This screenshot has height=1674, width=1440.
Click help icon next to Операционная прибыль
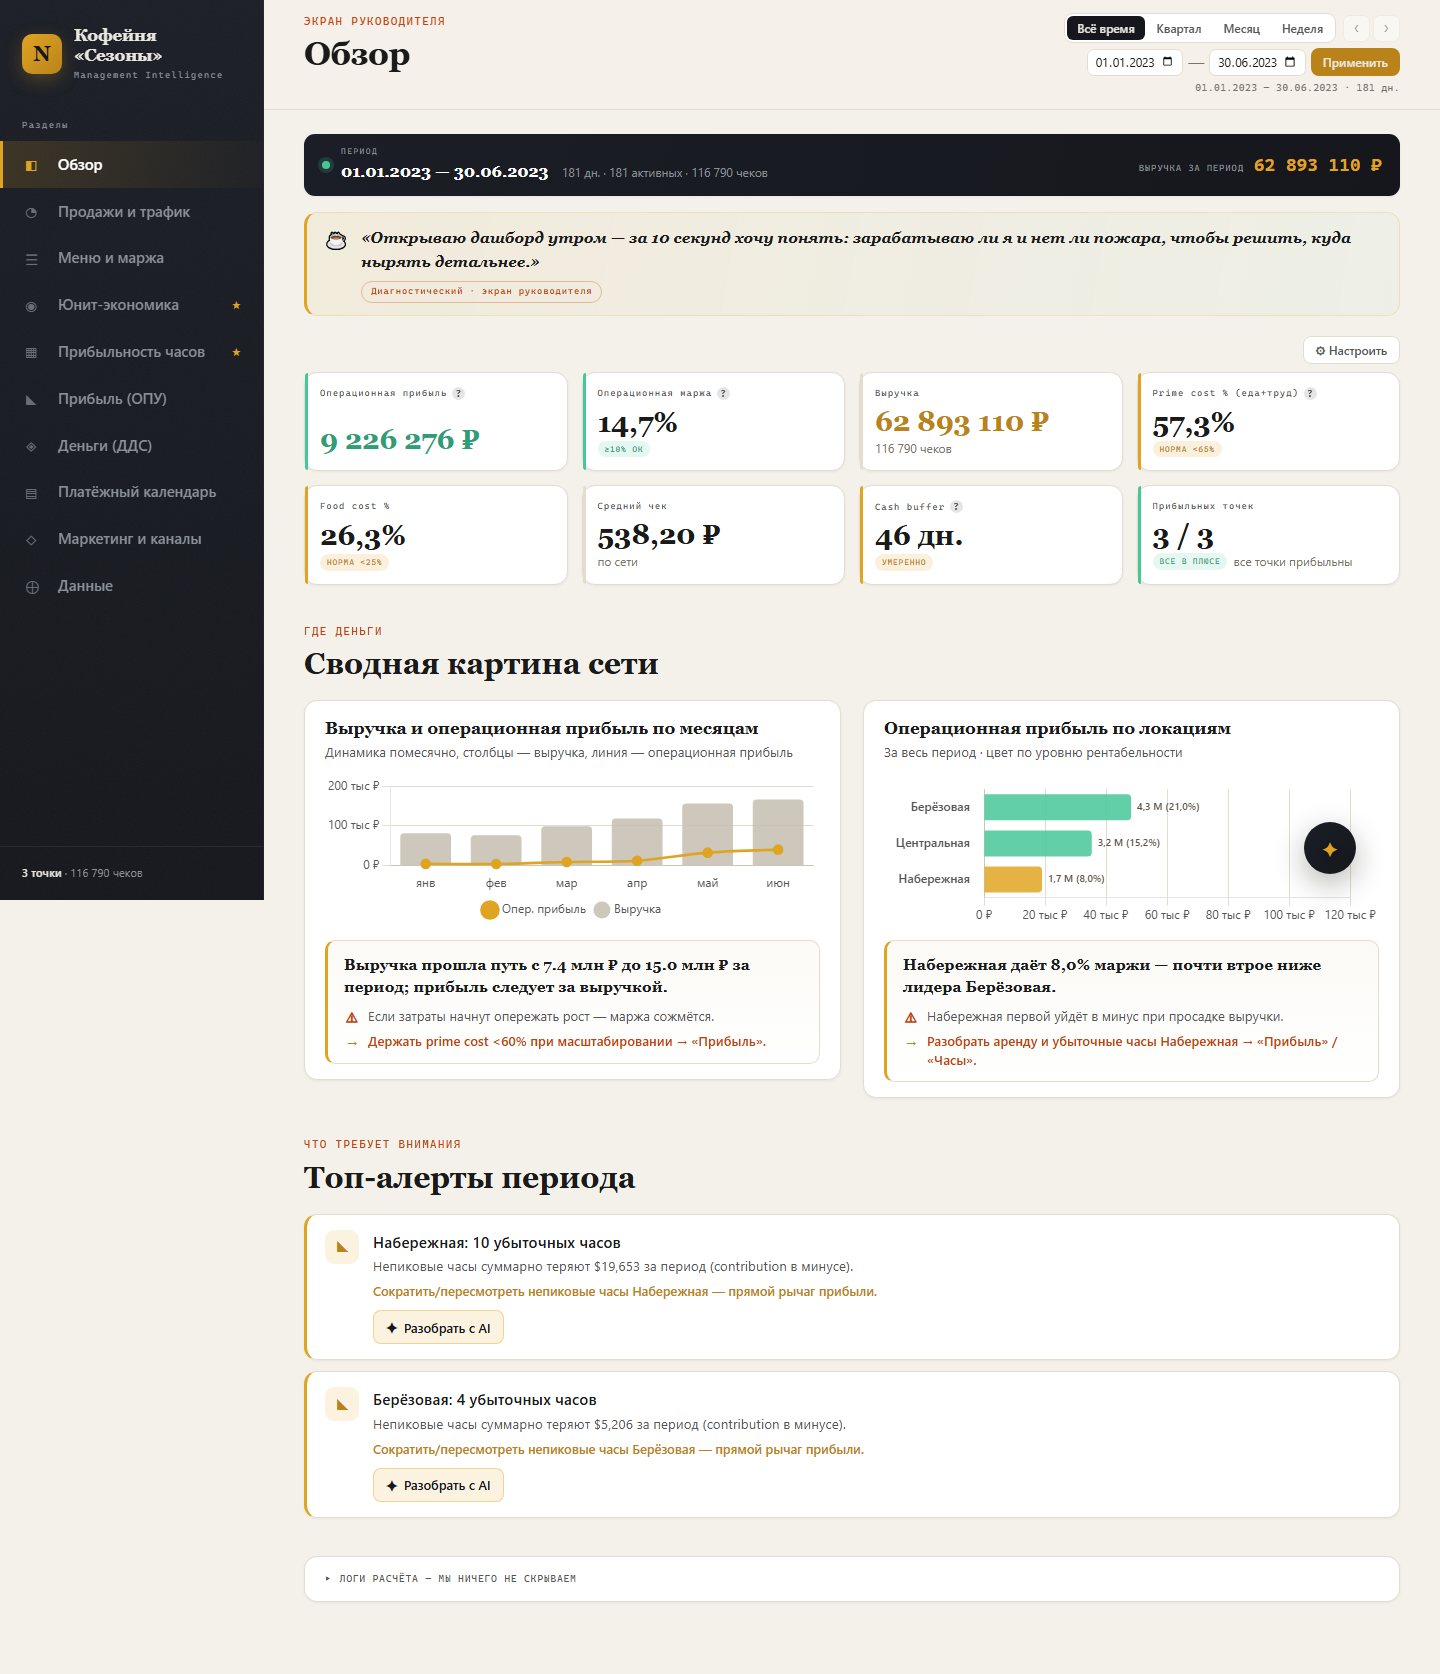click(458, 393)
